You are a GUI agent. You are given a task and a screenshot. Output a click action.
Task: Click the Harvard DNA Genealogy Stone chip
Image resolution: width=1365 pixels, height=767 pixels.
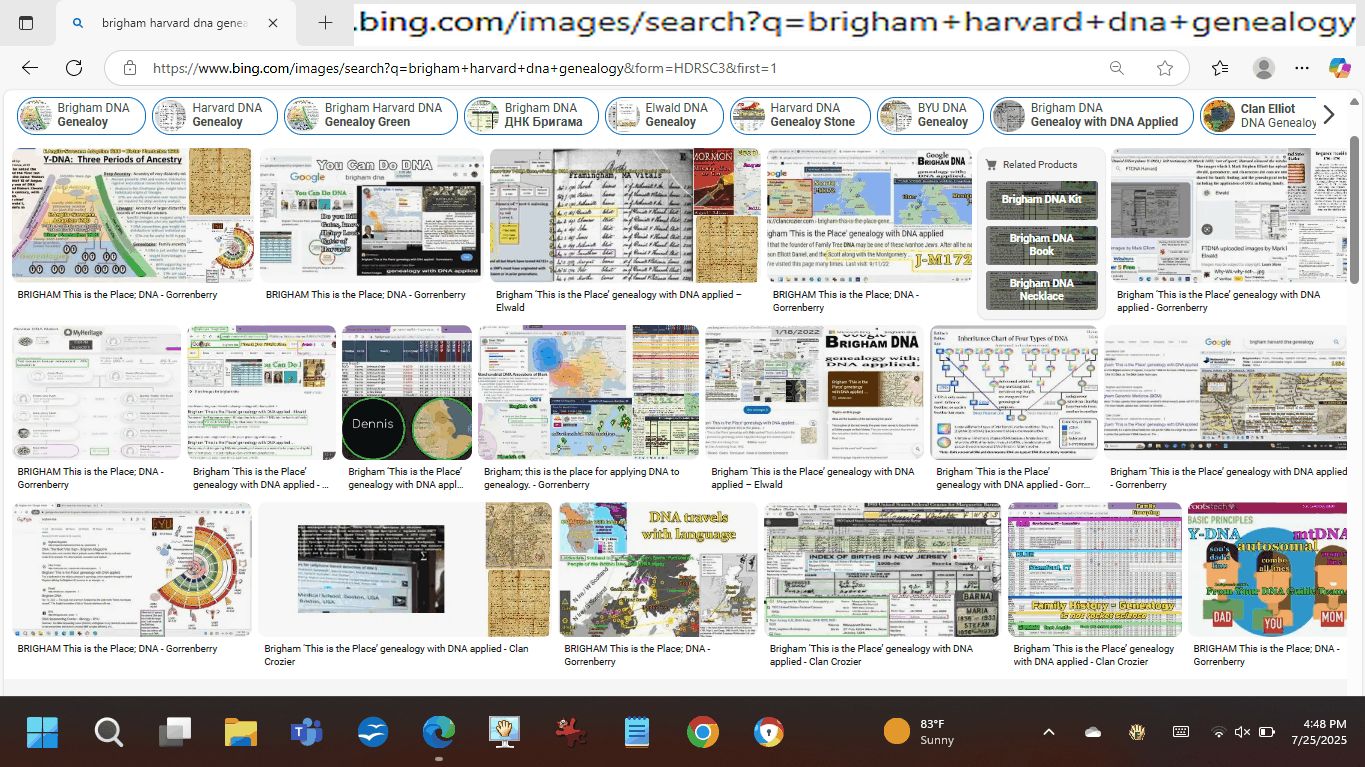tap(798, 115)
